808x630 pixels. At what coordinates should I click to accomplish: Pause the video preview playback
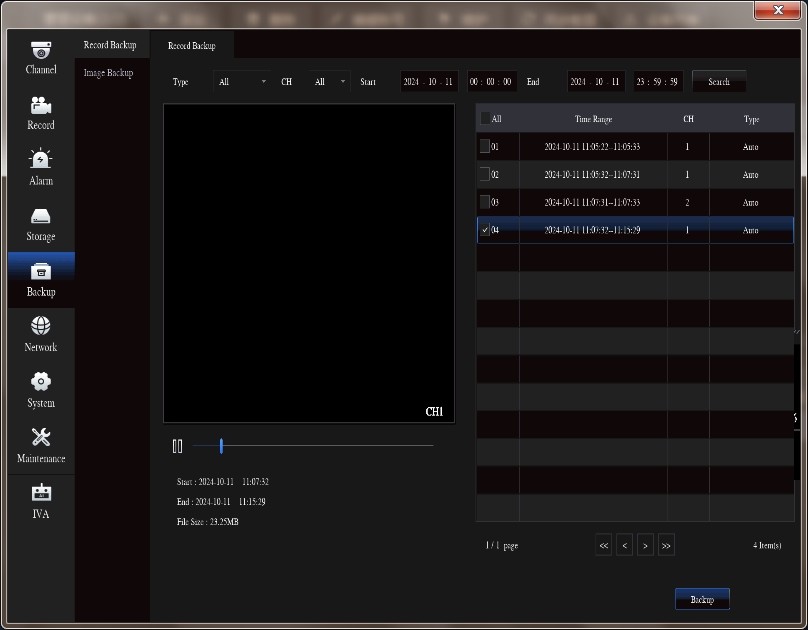tap(177, 446)
